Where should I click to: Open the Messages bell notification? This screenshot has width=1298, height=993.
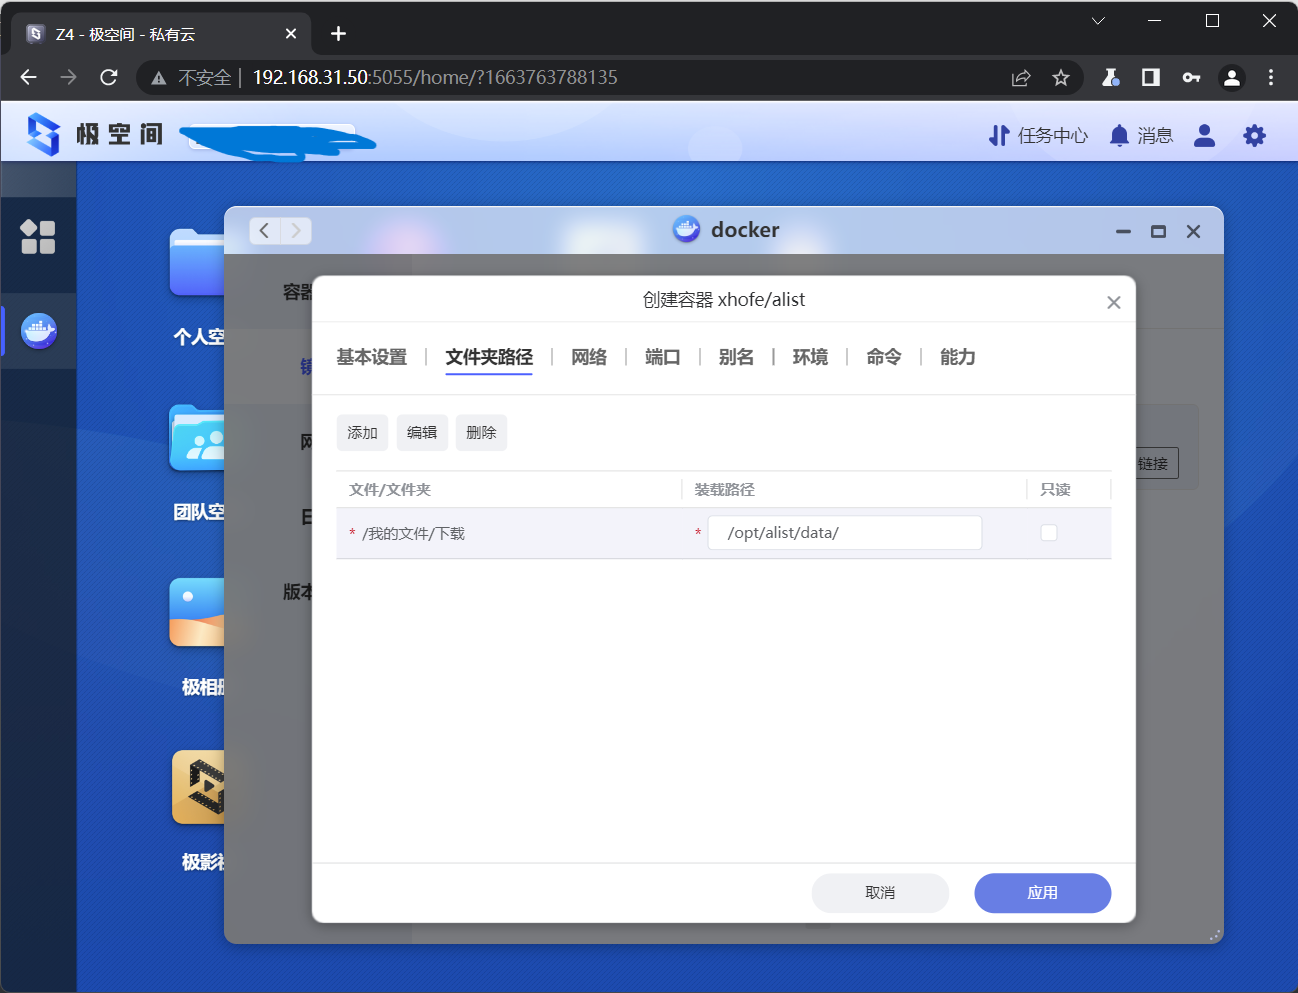(1141, 135)
